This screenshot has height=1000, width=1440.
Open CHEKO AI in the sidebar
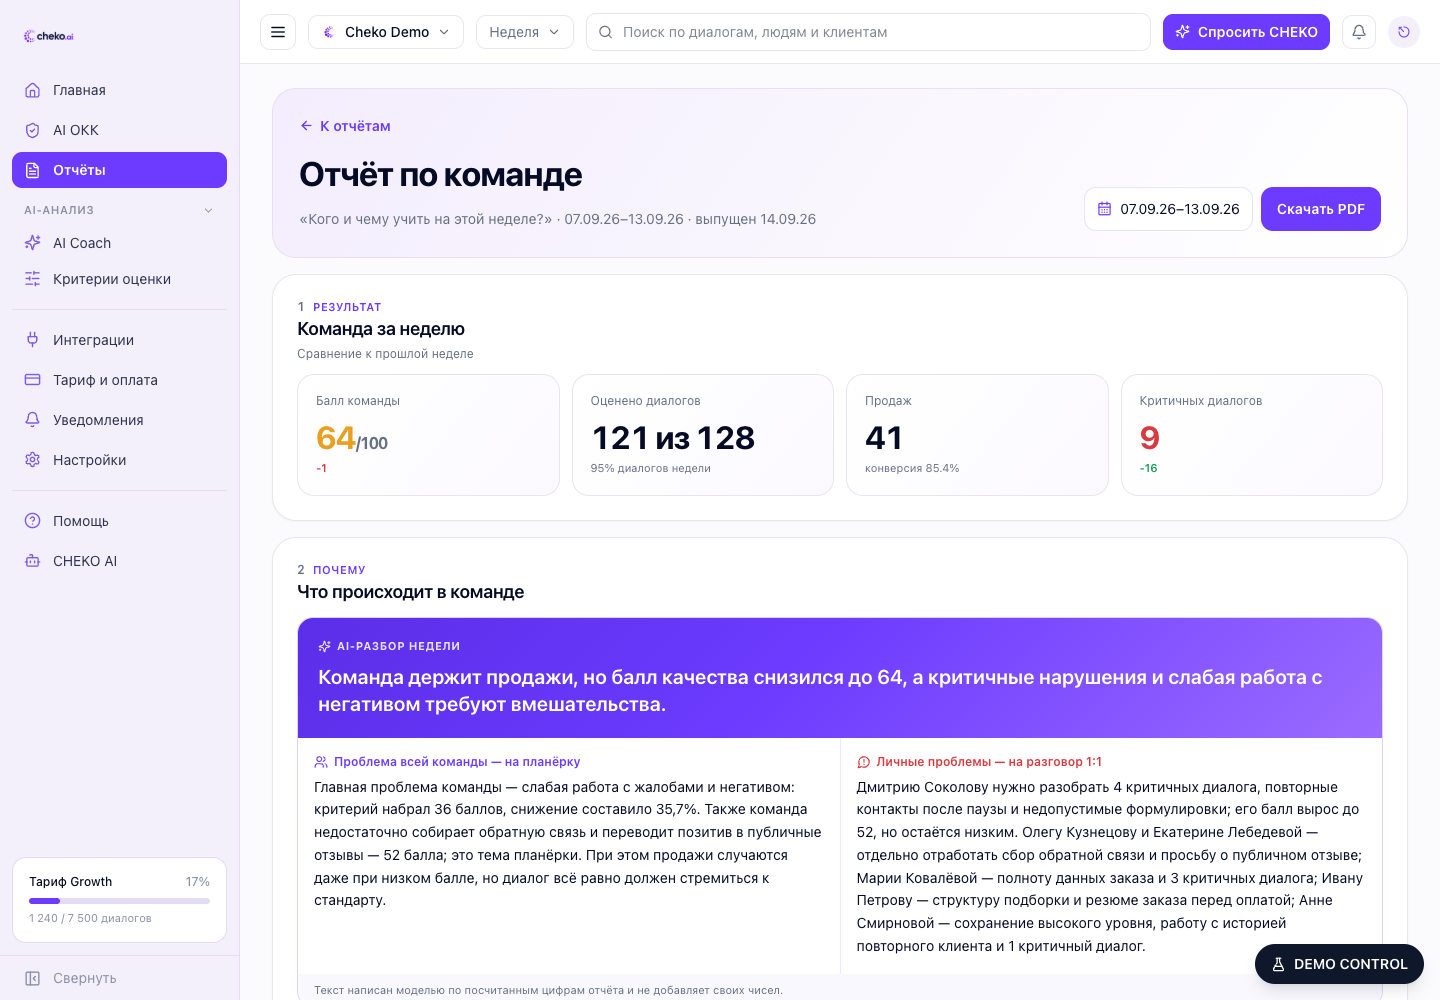click(x=119, y=561)
